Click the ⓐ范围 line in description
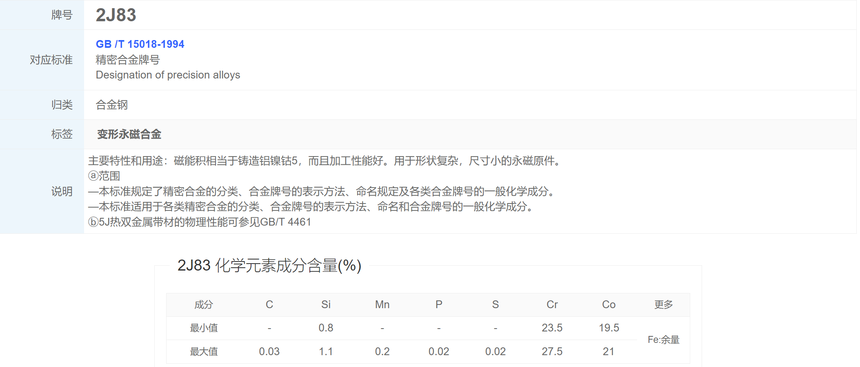 (104, 177)
